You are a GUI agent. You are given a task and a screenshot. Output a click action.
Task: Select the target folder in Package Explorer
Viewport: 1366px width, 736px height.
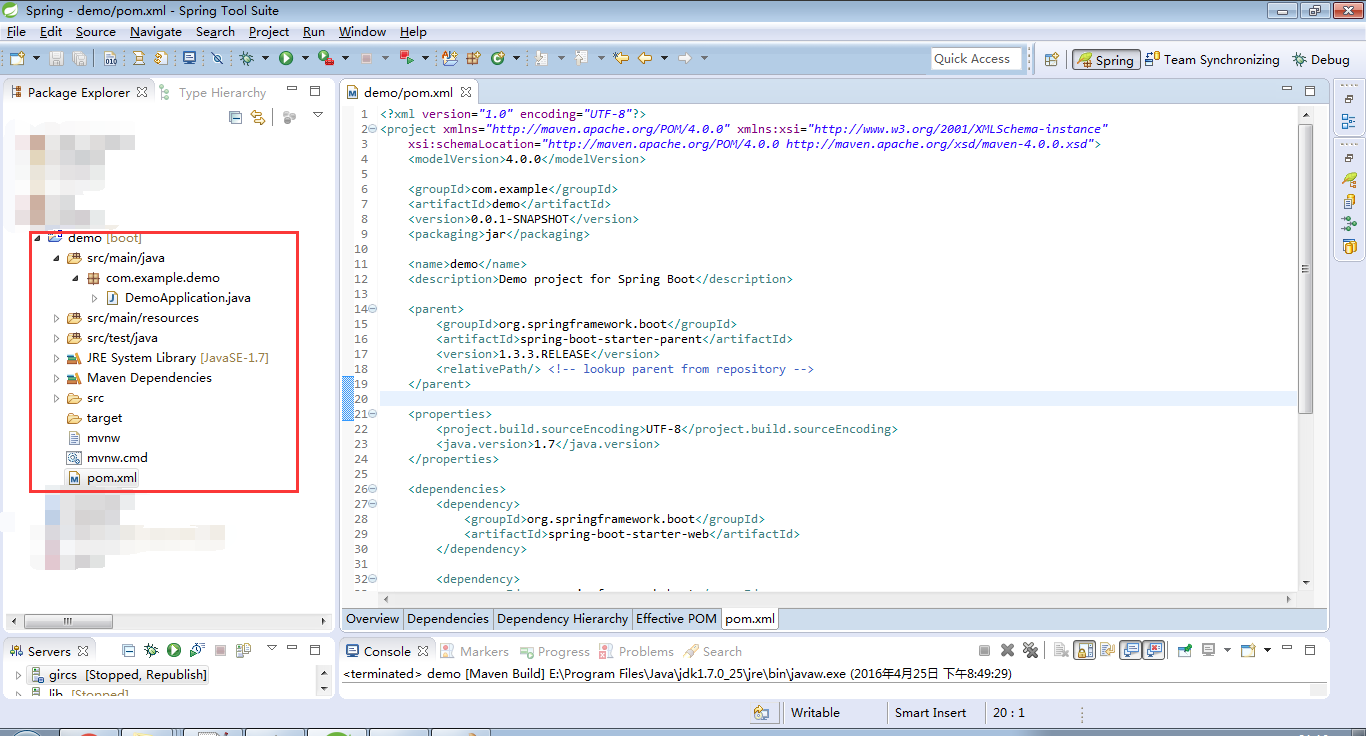pos(104,418)
